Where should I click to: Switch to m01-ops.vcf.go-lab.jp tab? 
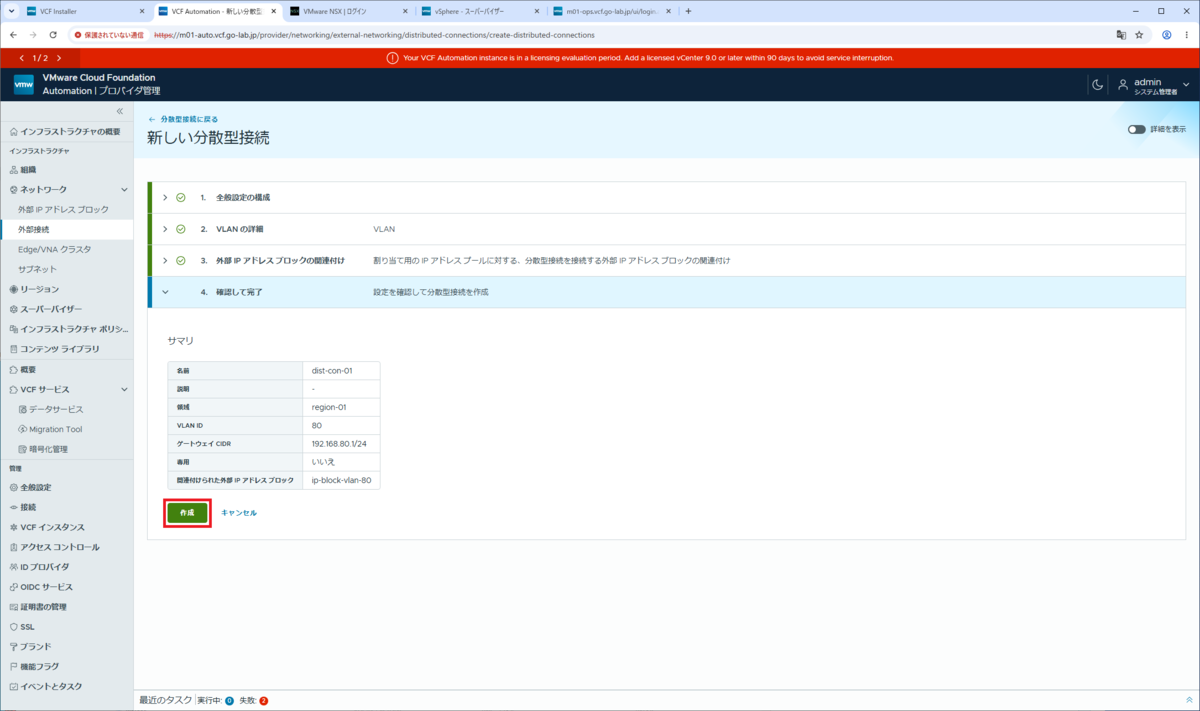coord(610,11)
